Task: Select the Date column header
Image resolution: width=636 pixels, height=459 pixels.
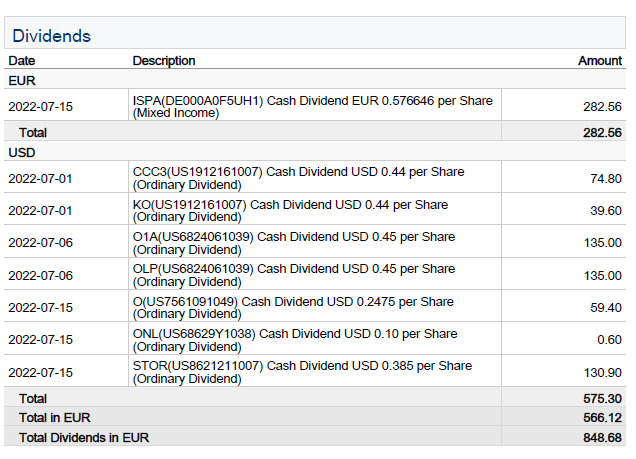Action: [x=21, y=61]
